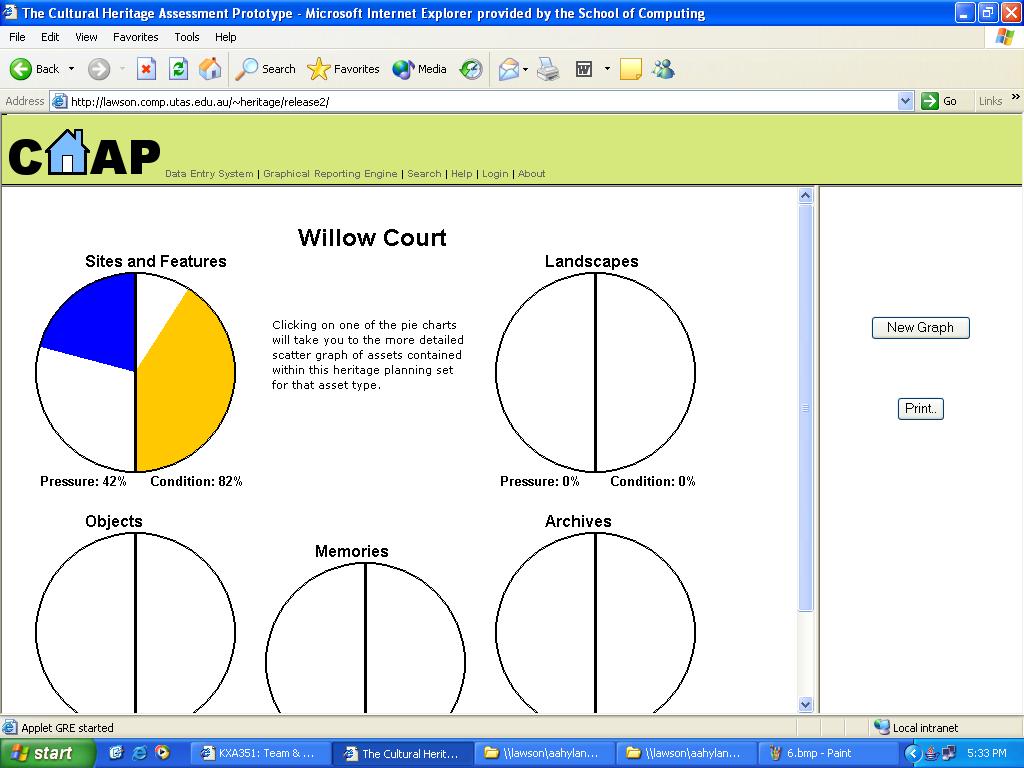
Task: Refresh the current page
Action: click(178, 69)
